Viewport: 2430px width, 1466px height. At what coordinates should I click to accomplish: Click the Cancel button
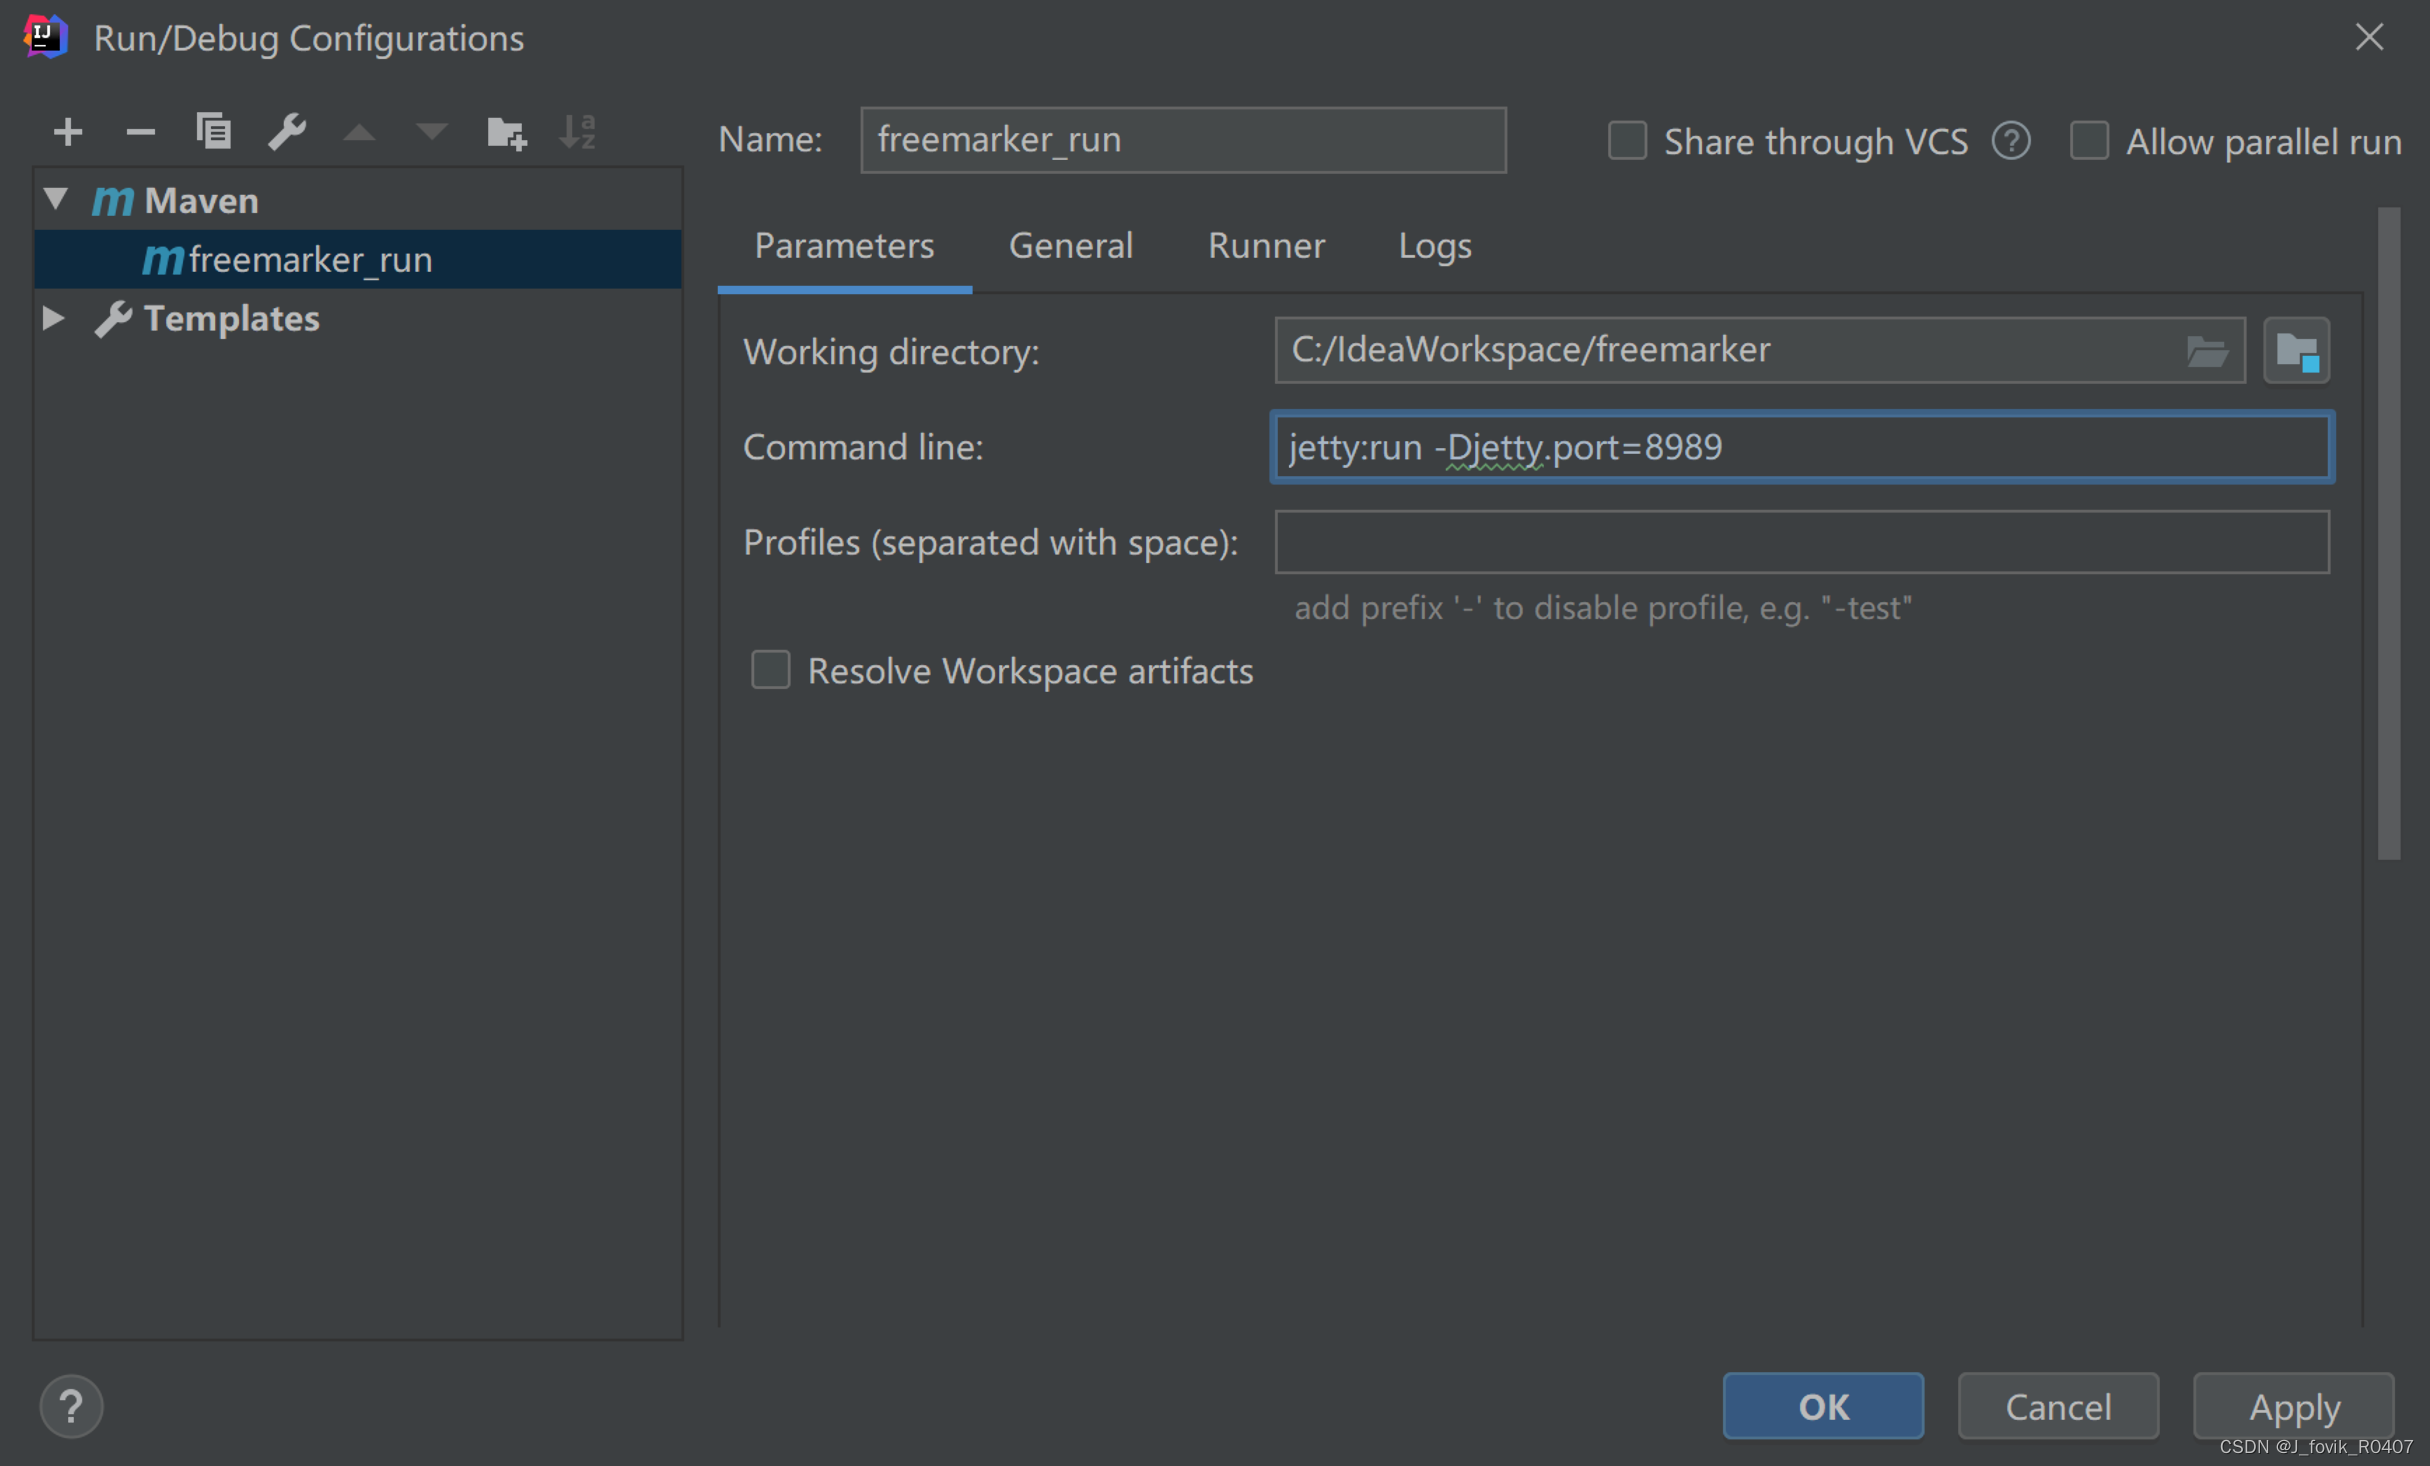(2058, 1406)
